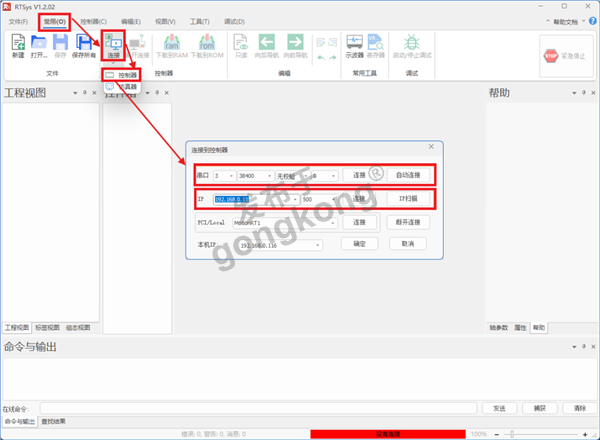
Task: Click the 自动连接 button
Action: click(408, 175)
